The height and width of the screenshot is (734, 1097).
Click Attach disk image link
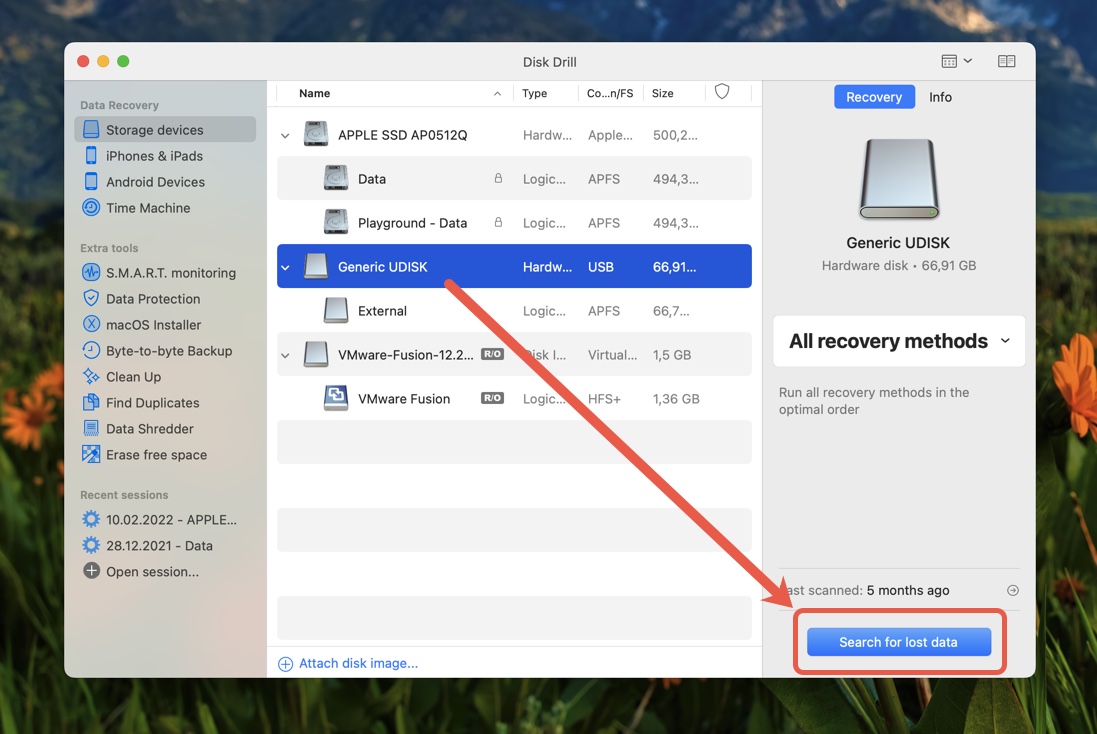click(348, 663)
